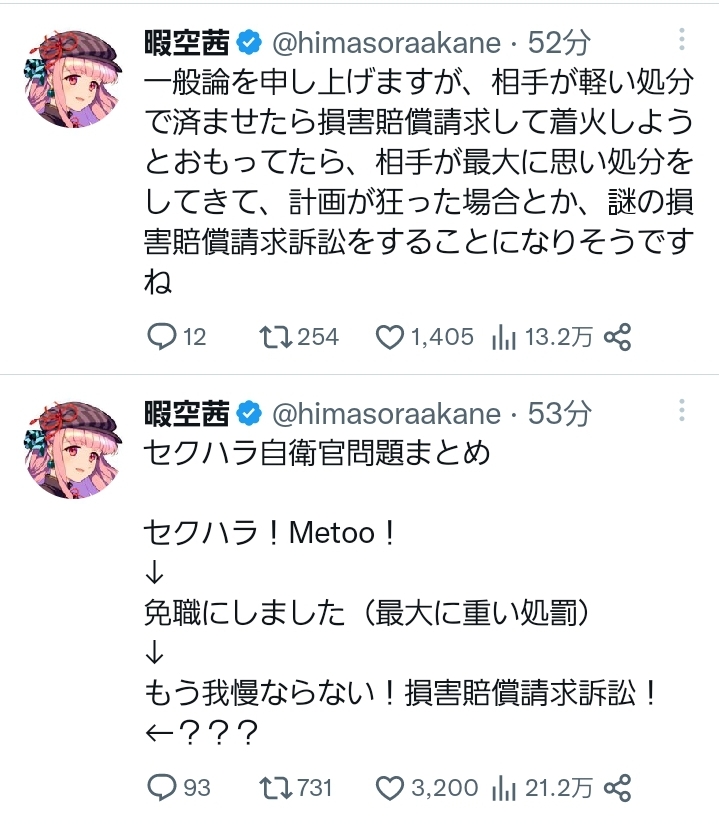The height and width of the screenshot is (824, 719).
Task: View analytics of tweet with 21.2万 views
Action: (503, 787)
